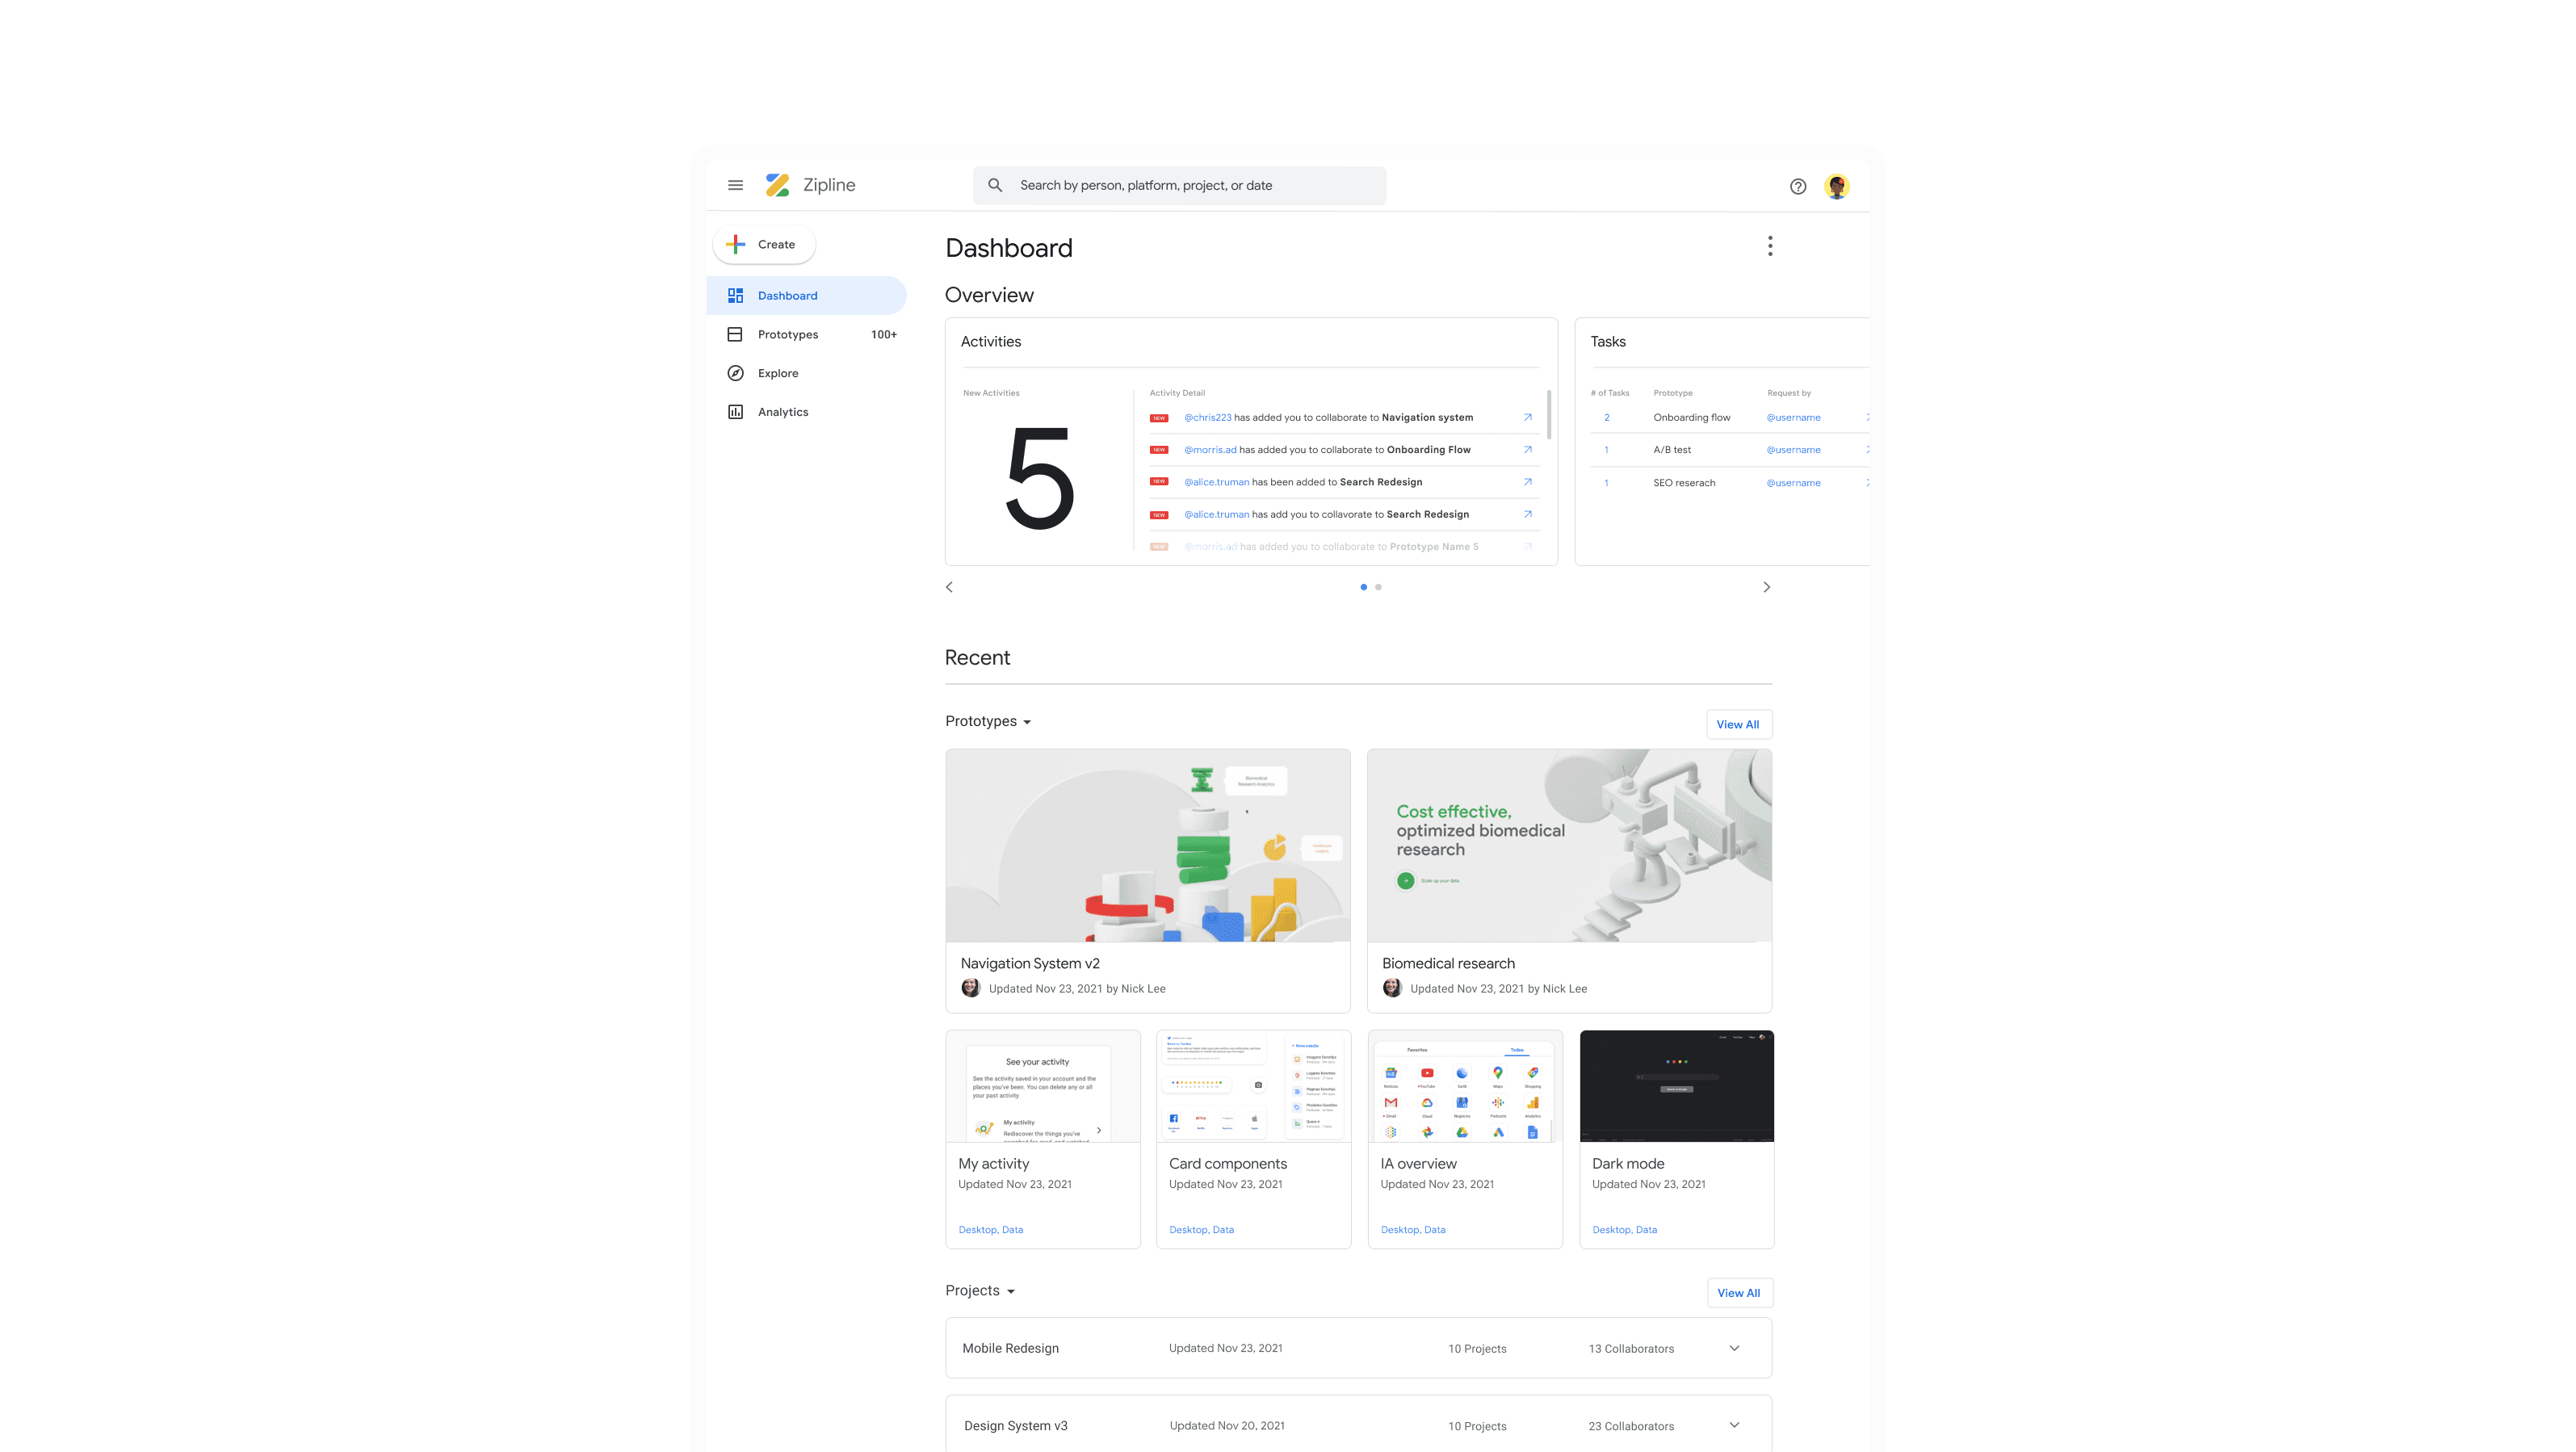Click the Zipline logo
The height and width of the screenshot is (1452, 2576).
pyautogui.click(x=777, y=185)
